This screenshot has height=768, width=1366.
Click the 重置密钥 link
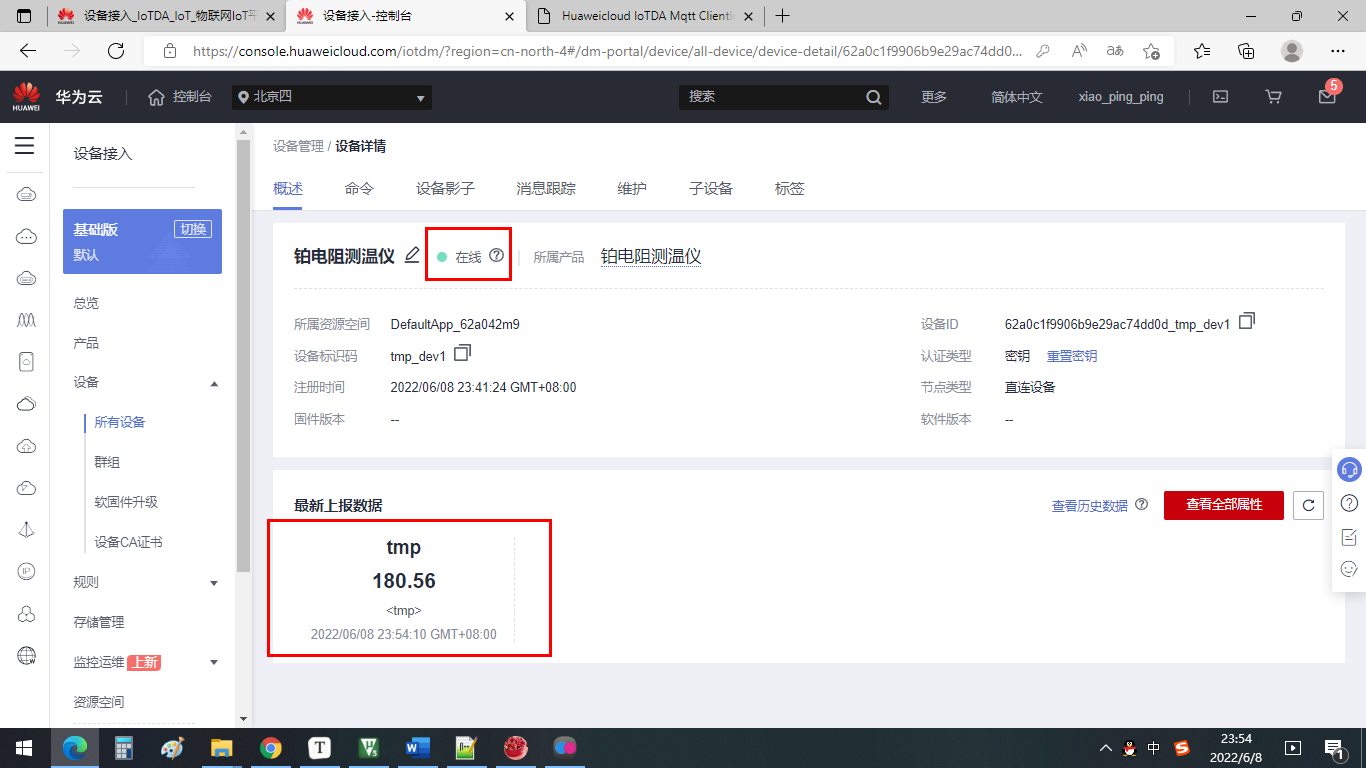pyautogui.click(x=1072, y=356)
